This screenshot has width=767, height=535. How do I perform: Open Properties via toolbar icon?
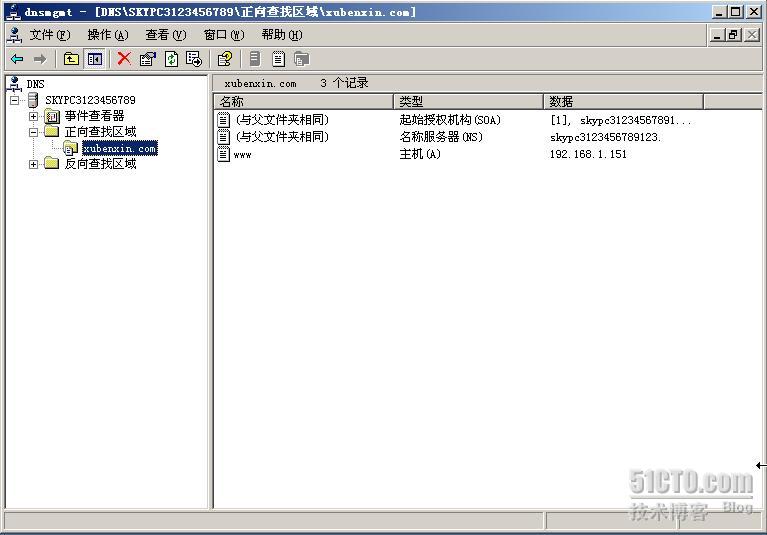pyautogui.click(x=148, y=59)
